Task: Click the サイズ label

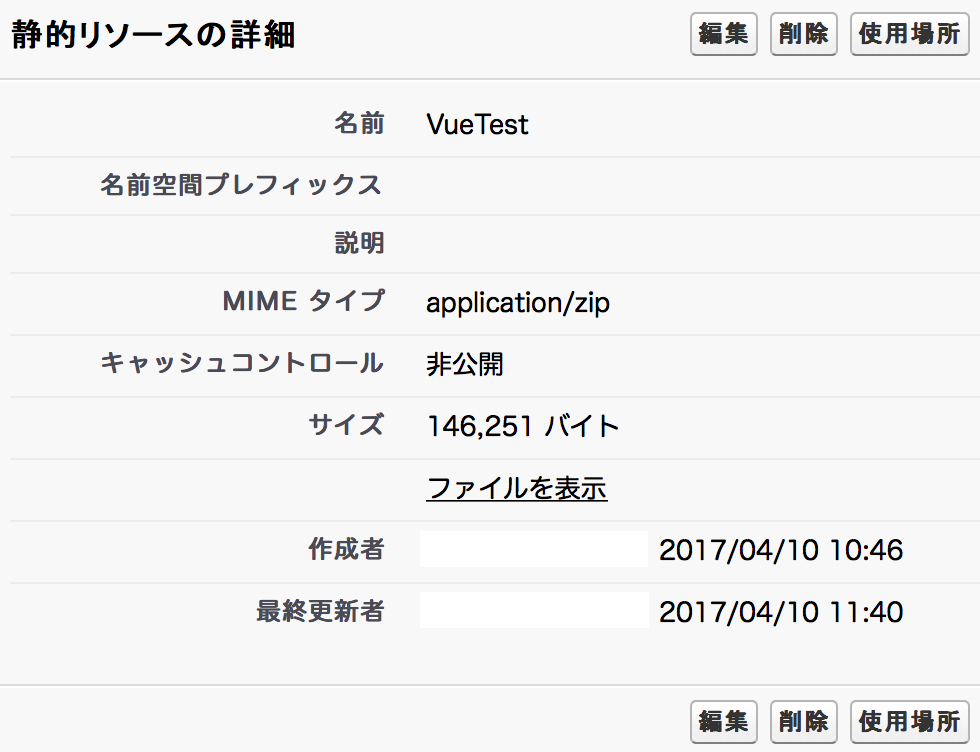Action: [x=346, y=424]
